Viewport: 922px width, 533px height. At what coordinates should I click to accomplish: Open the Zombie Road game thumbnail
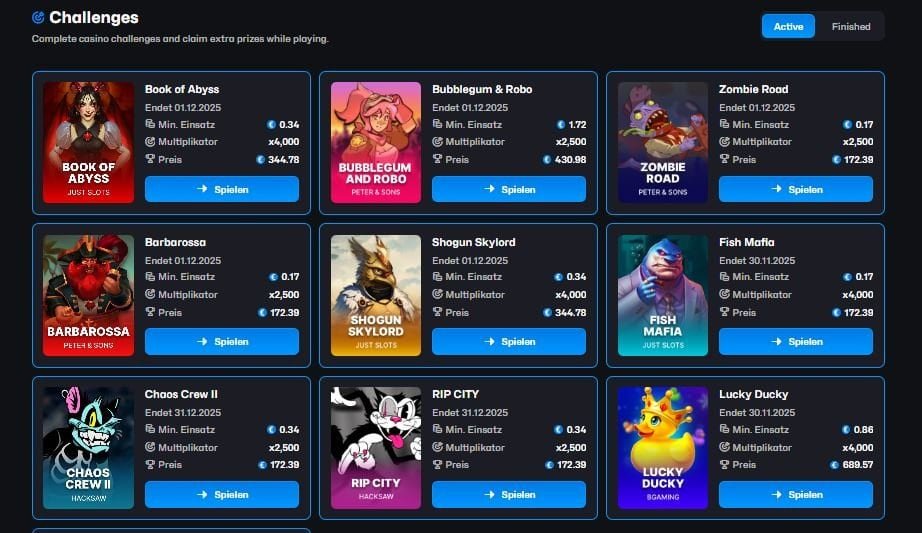pyautogui.click(x=663, y=142)
